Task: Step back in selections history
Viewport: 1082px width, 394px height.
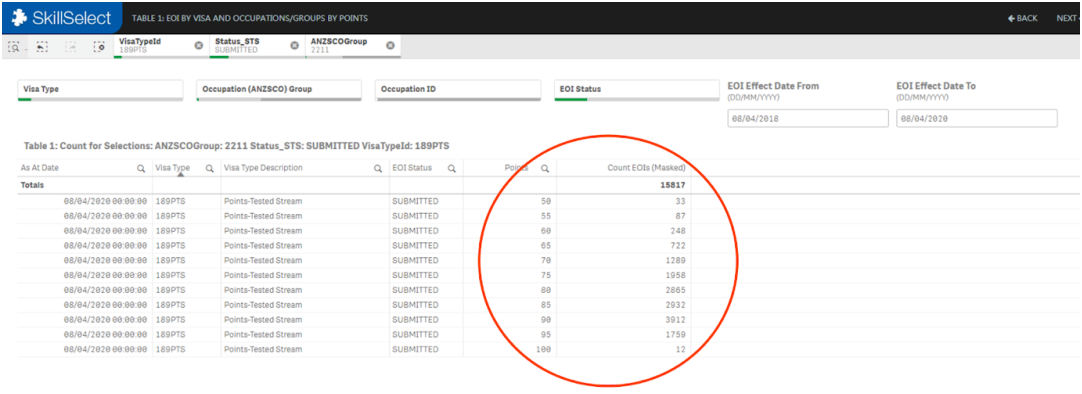Action: coord(42,47)
